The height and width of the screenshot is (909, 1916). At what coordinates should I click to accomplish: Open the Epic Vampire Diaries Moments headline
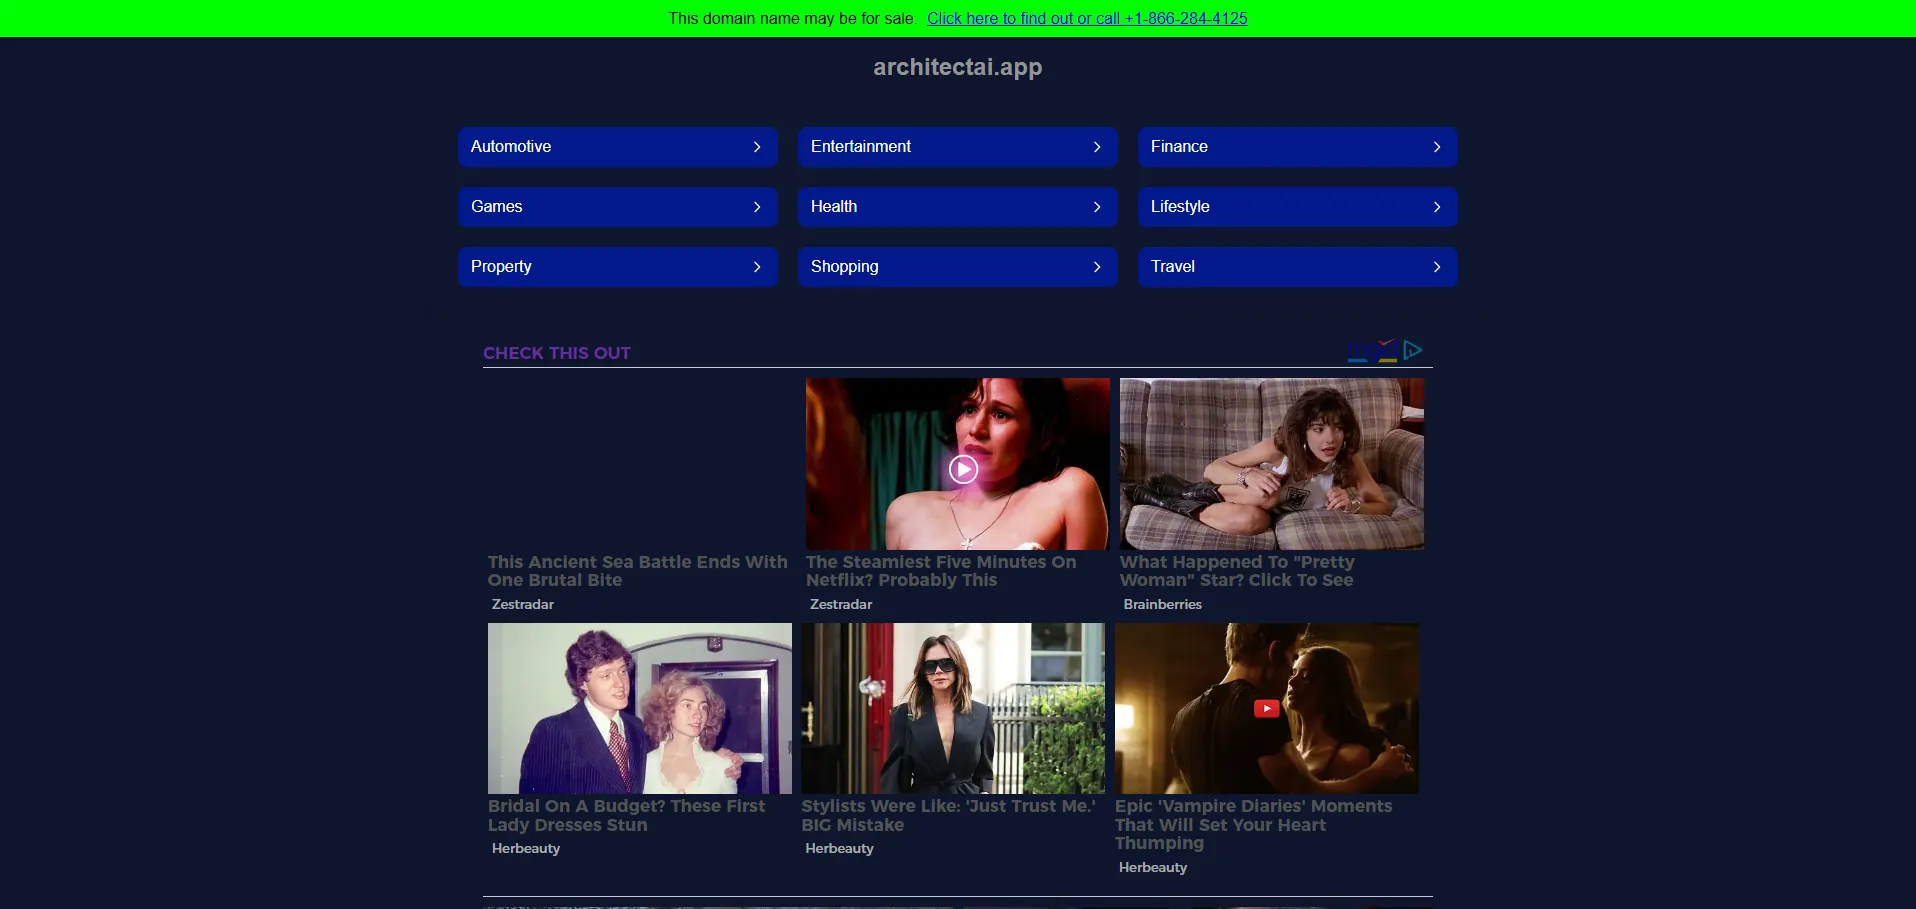point(1253,824)
